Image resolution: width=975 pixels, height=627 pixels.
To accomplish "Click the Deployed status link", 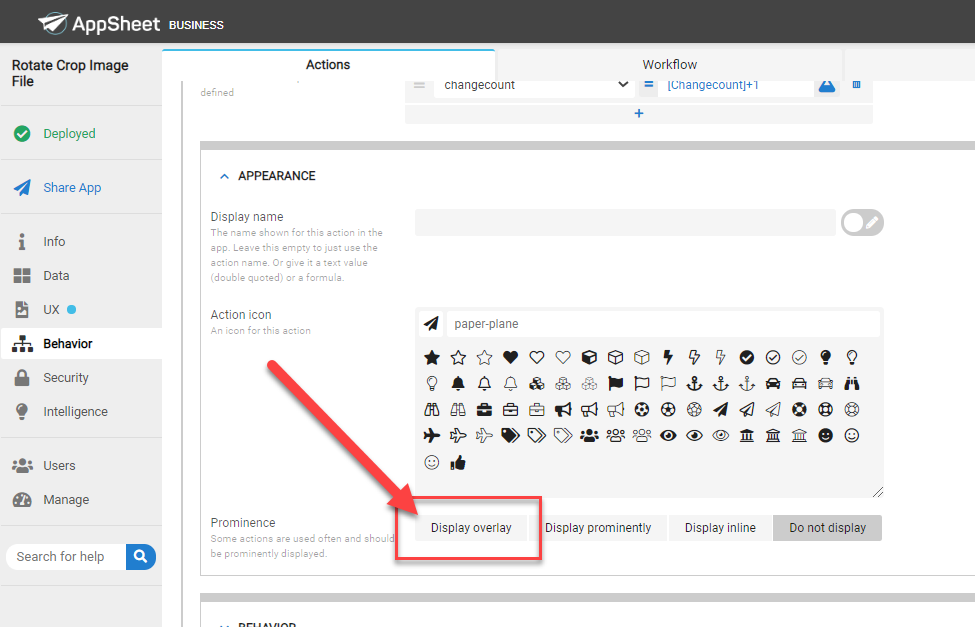I will [x=69, y=134].
